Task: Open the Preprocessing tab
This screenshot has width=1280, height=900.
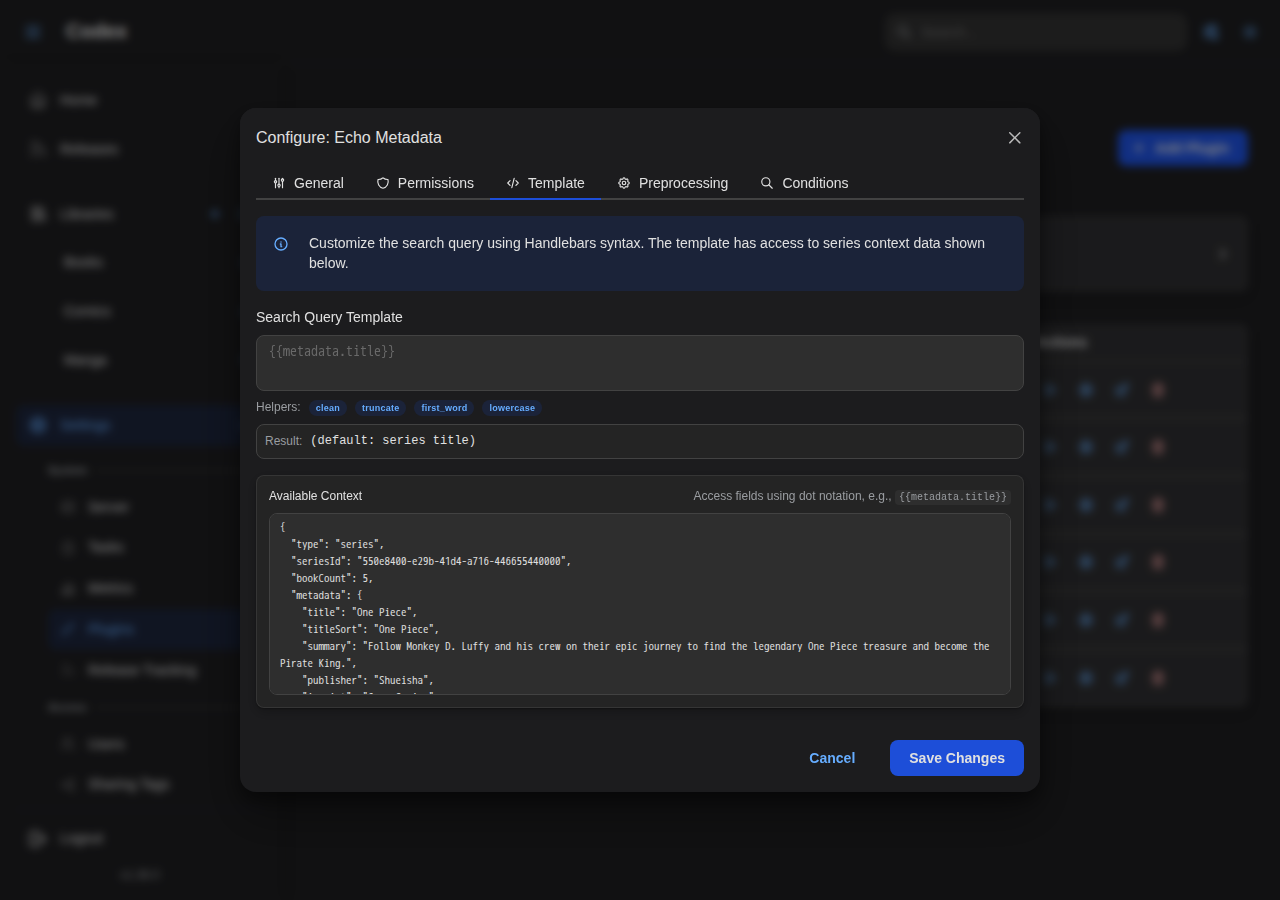Action: click(672, 183)
